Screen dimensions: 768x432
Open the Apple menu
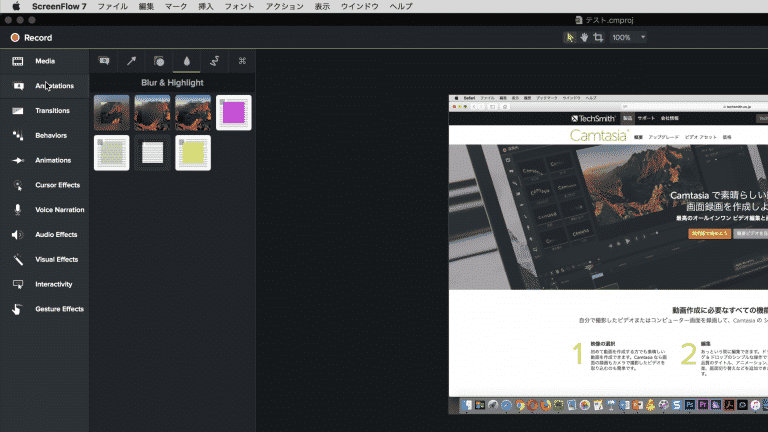(16, 6)
